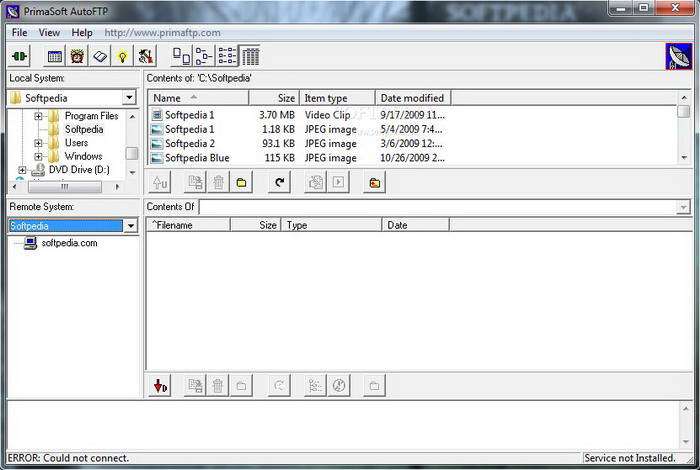Click the local panel copy files icon

[x=315, y=183]
